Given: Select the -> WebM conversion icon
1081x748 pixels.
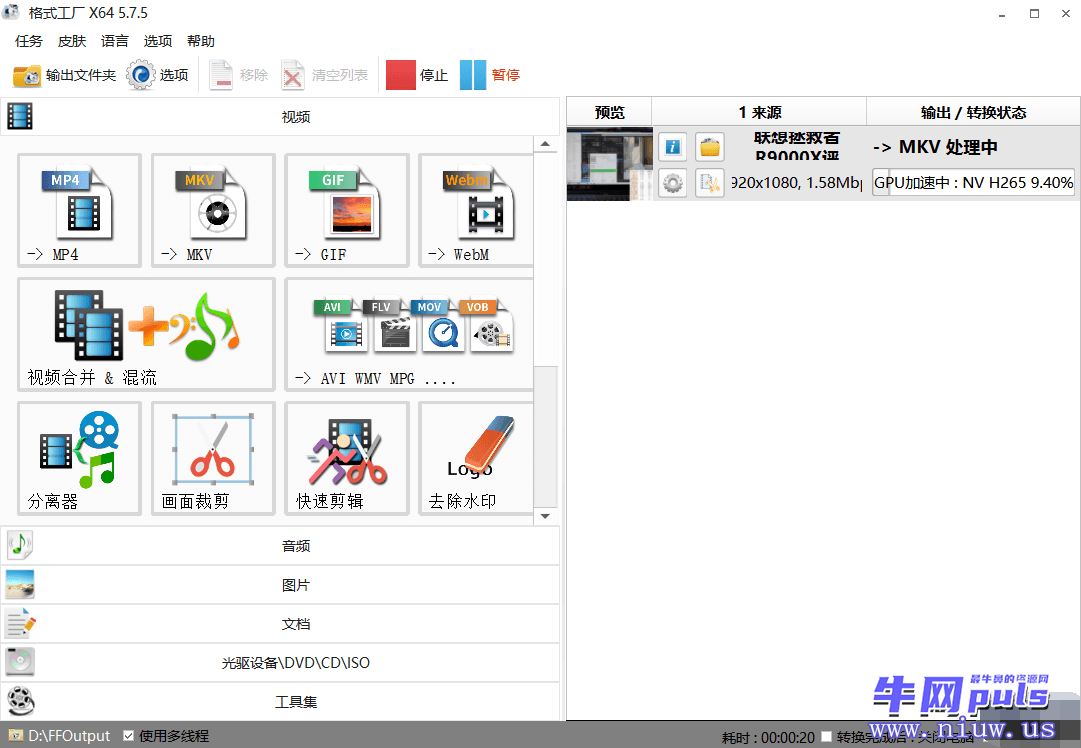Looking at the screenshot, I should 476,210.
